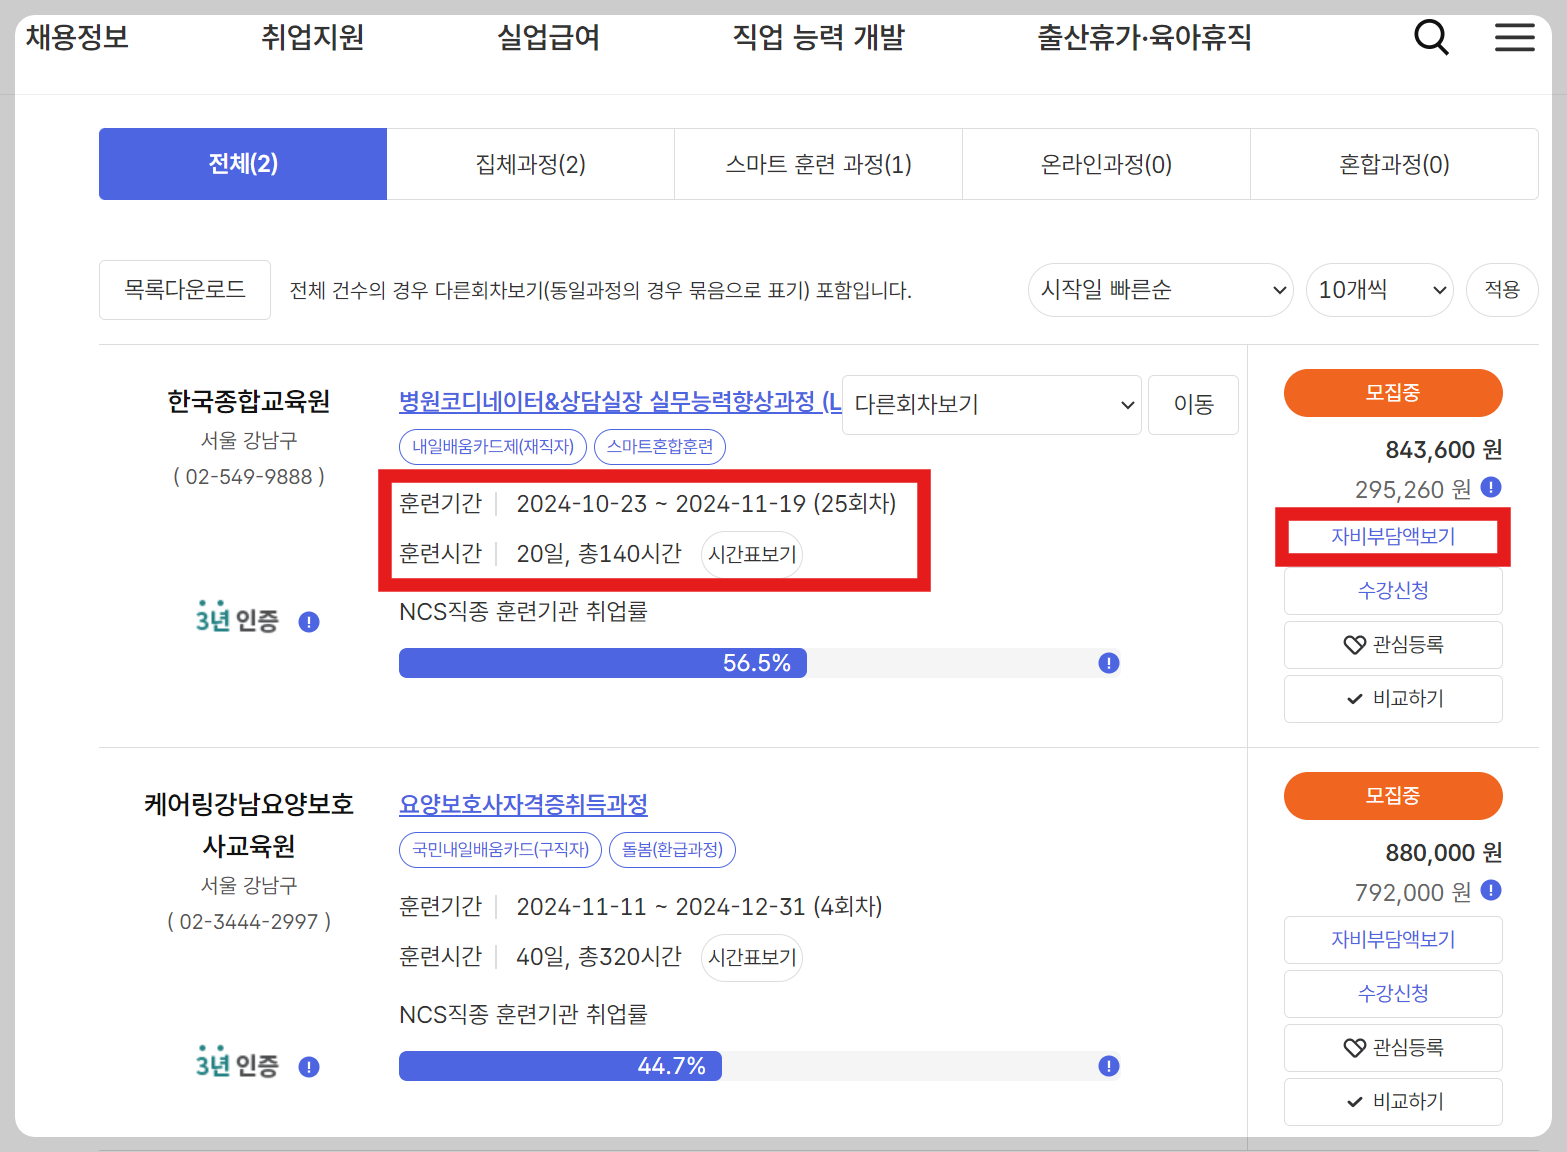
Task: Select 실업급여 from the top menu
Action: (547, 37)
